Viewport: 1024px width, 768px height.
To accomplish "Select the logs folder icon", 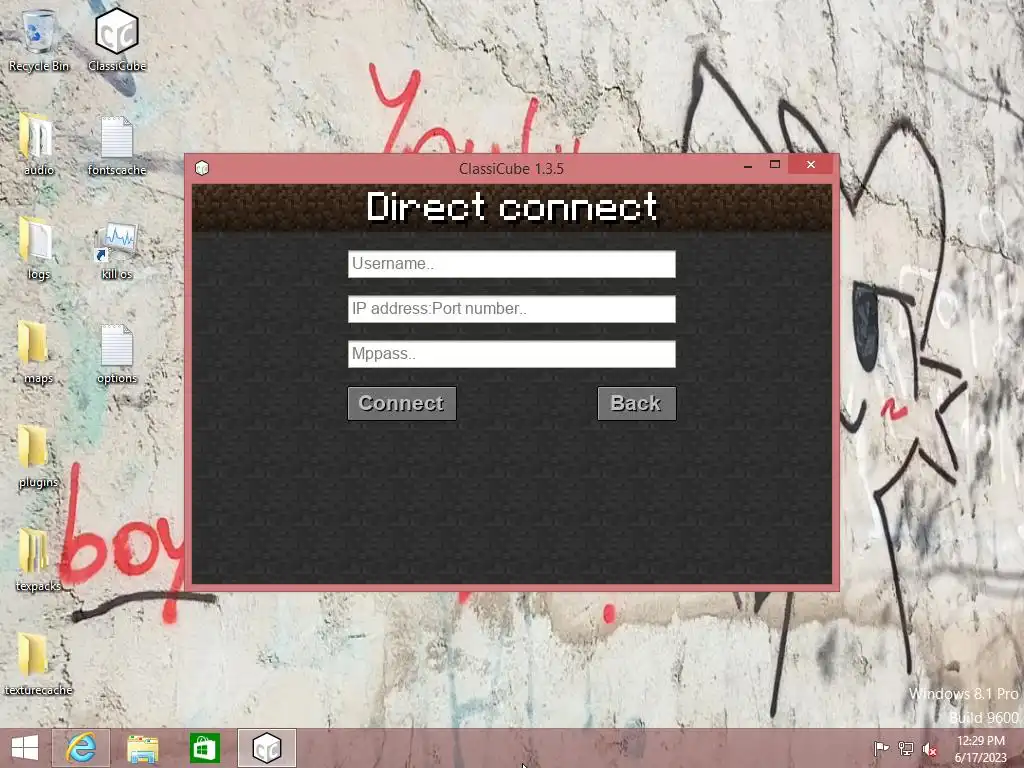I will [38, 248].
